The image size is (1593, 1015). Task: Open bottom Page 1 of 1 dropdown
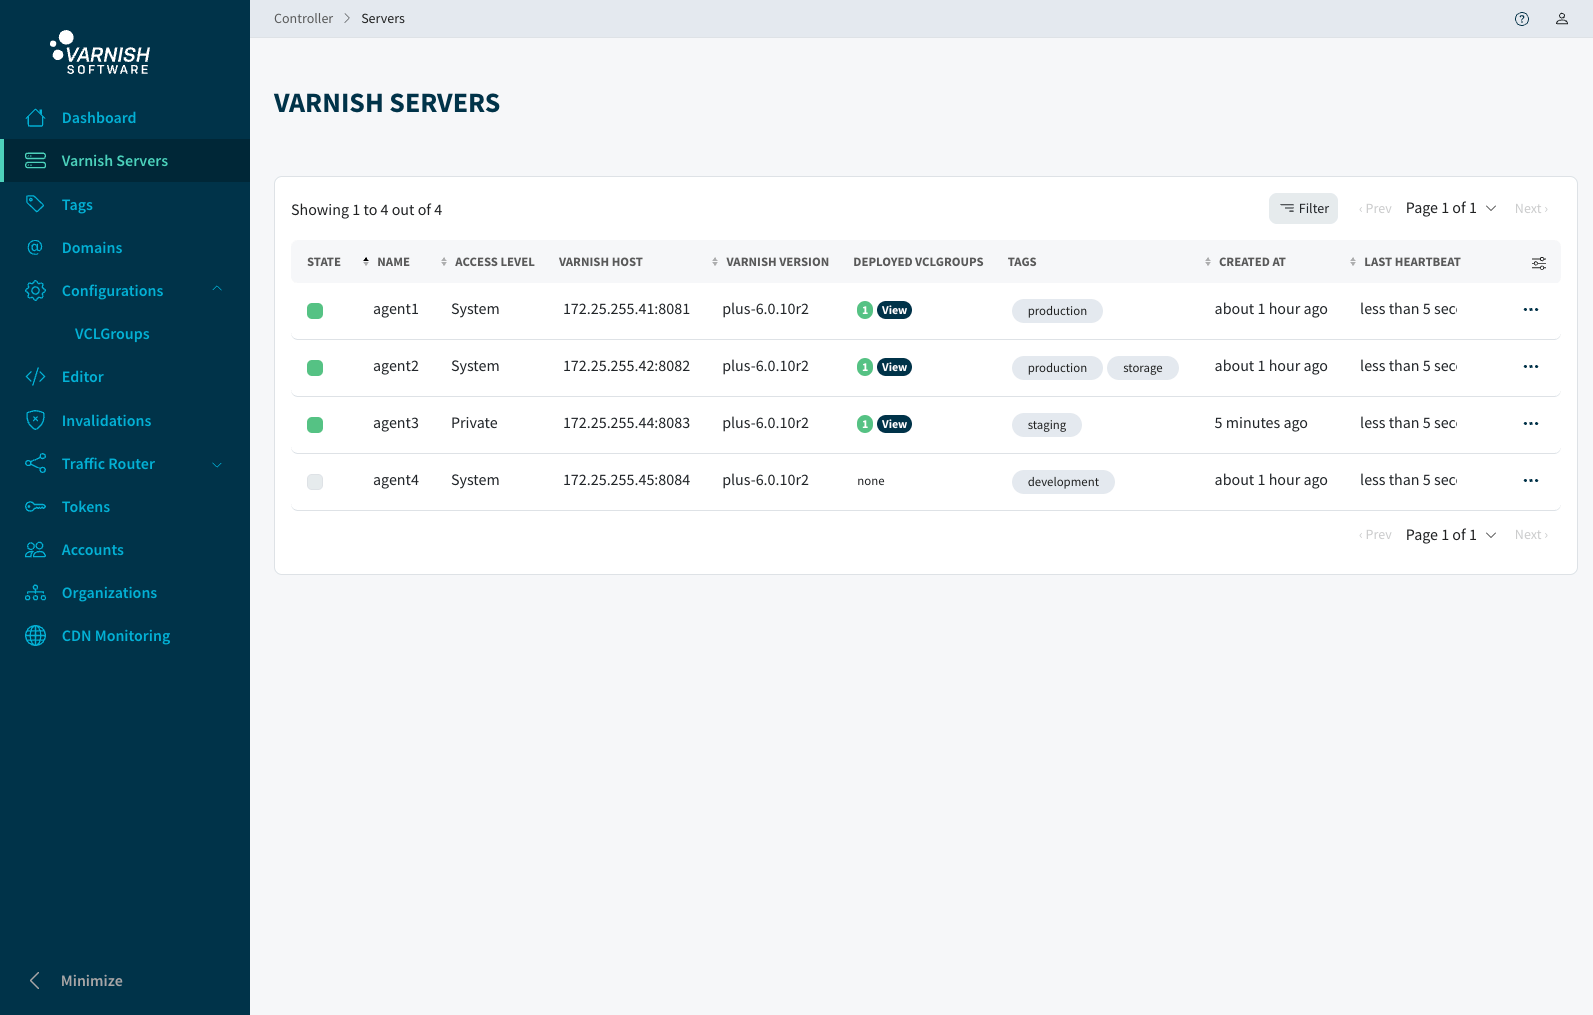click(1451, 535)
